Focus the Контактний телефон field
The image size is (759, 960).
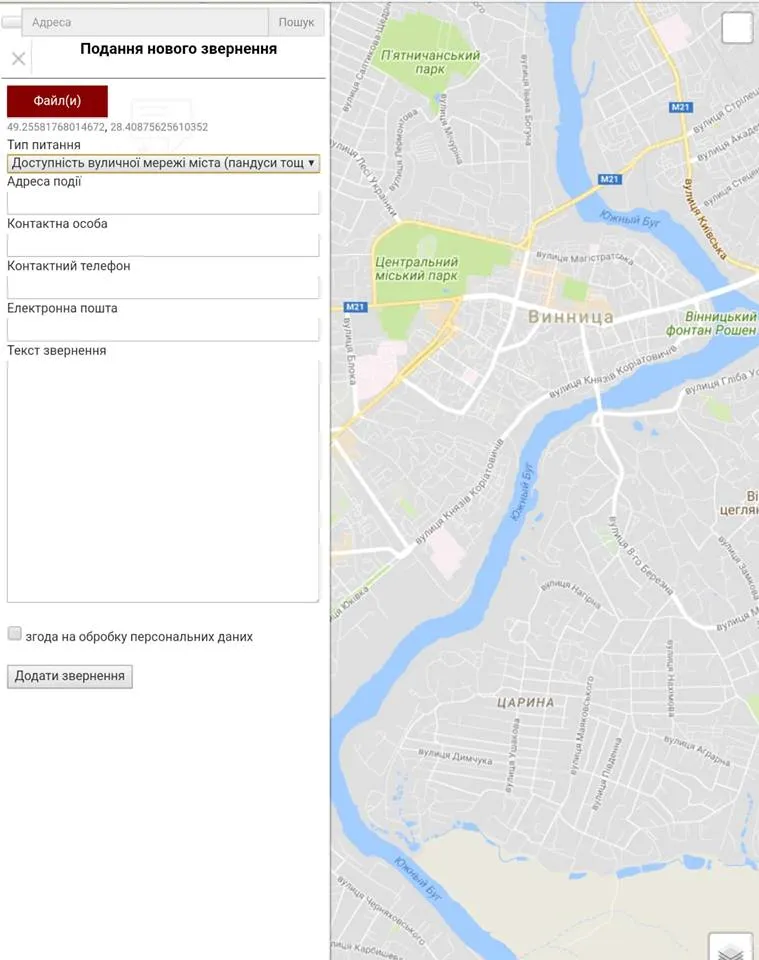[163, 287]
